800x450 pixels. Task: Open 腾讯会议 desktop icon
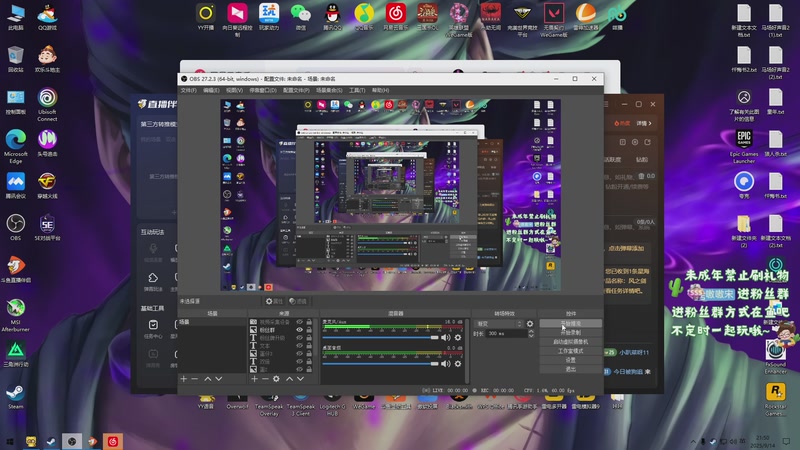[x=16, y=186]
